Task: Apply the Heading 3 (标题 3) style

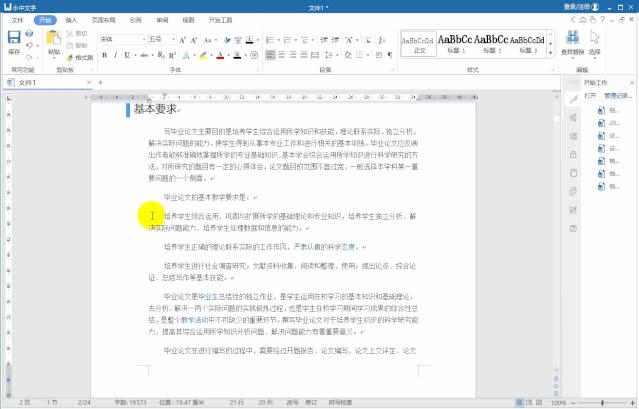Action: pyautogui.click(x=527, y=44)
